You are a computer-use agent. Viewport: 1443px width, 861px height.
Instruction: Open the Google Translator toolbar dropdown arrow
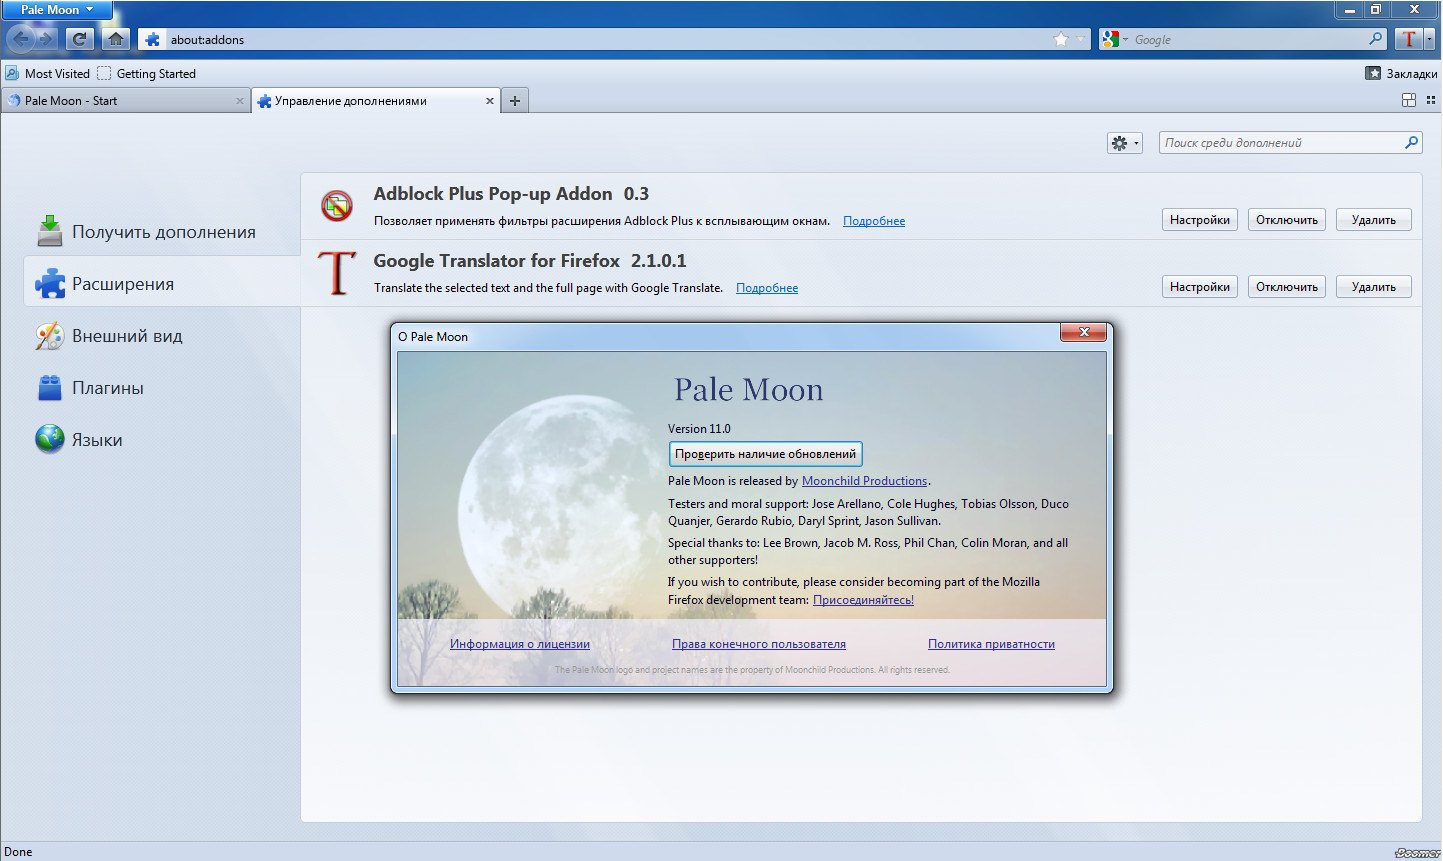[x=1429, y=39]
